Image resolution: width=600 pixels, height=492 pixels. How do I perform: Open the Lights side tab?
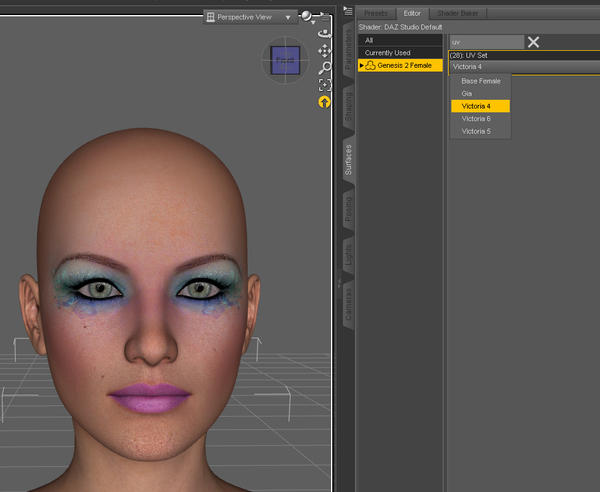[348, 255]
